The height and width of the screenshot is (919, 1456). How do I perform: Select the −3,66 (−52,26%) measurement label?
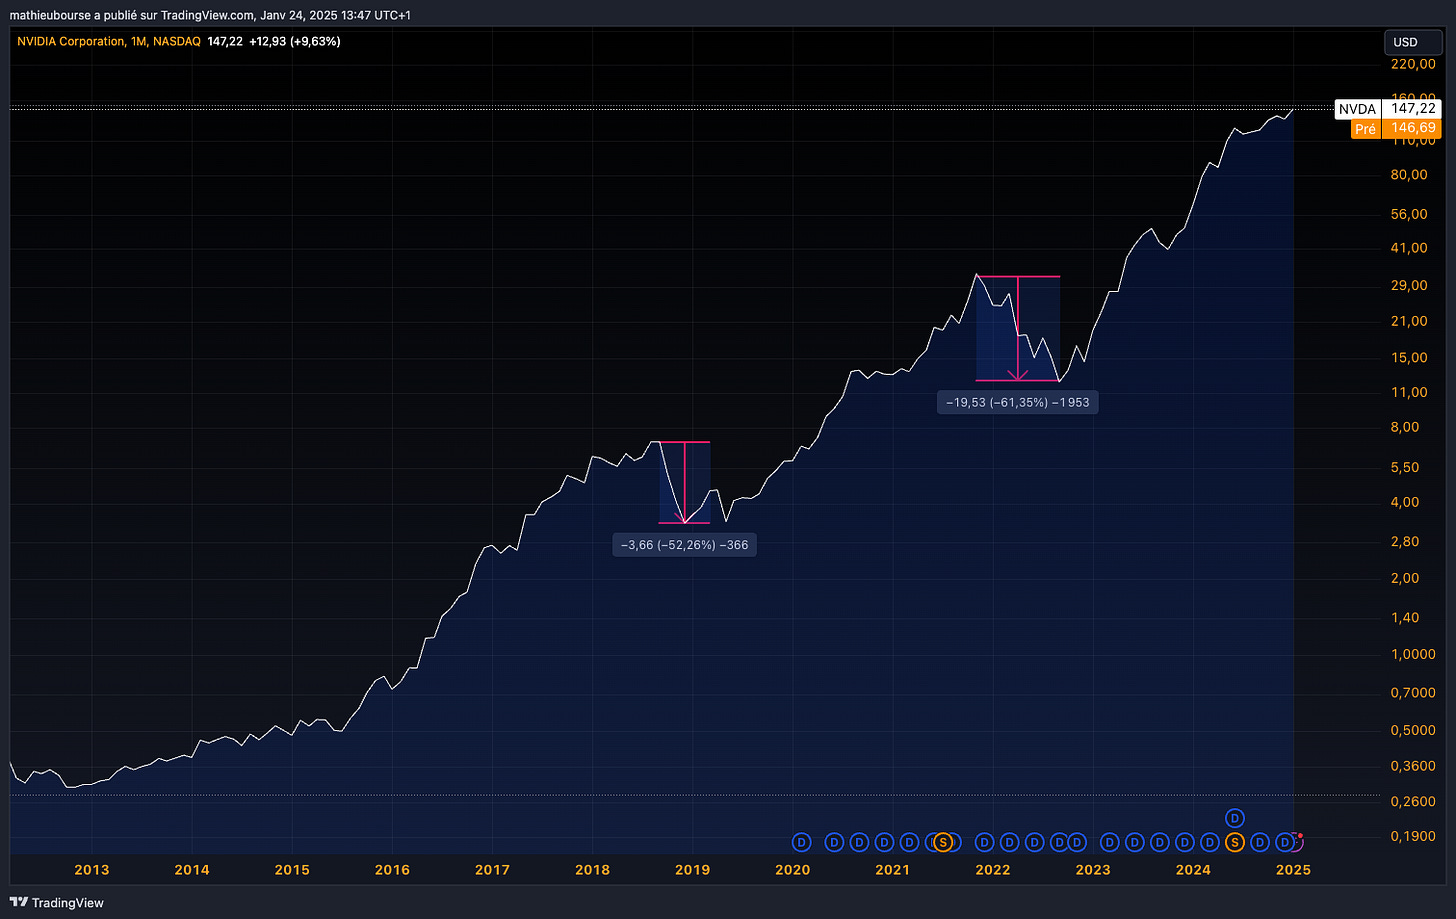pyautogui.click(x=684, y=545)
